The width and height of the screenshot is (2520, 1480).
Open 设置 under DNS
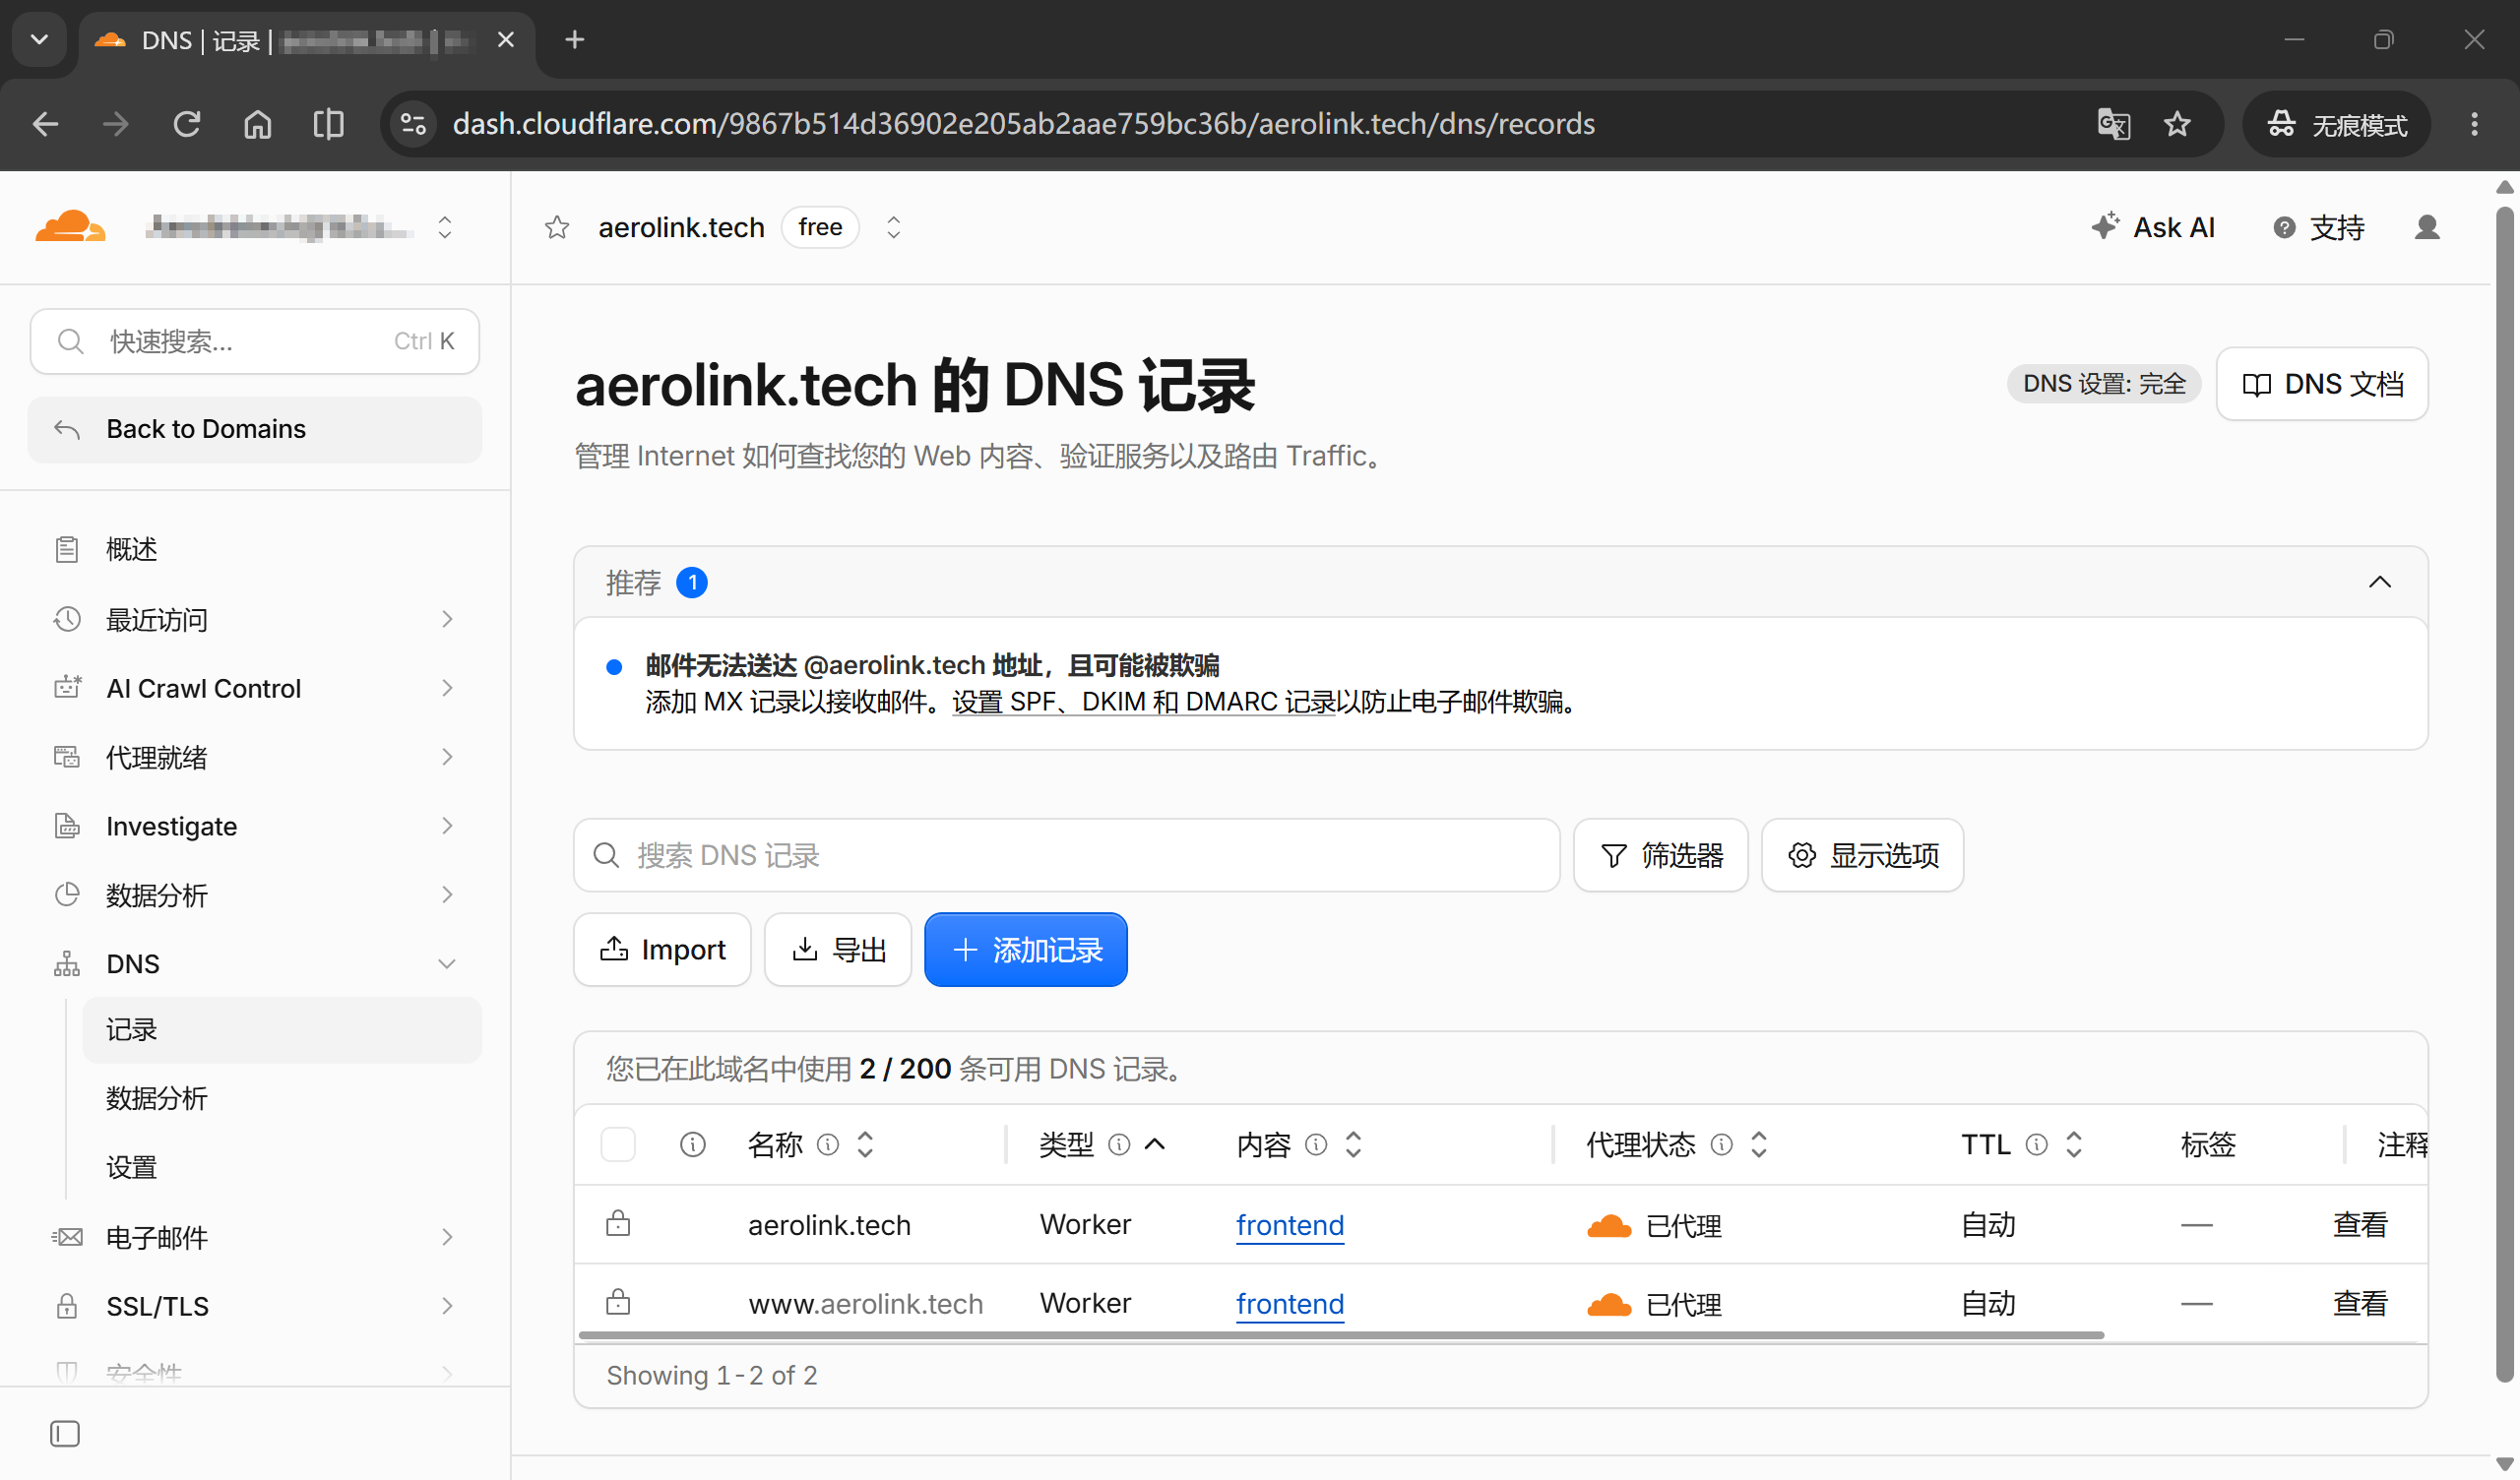coord(131,1167)
